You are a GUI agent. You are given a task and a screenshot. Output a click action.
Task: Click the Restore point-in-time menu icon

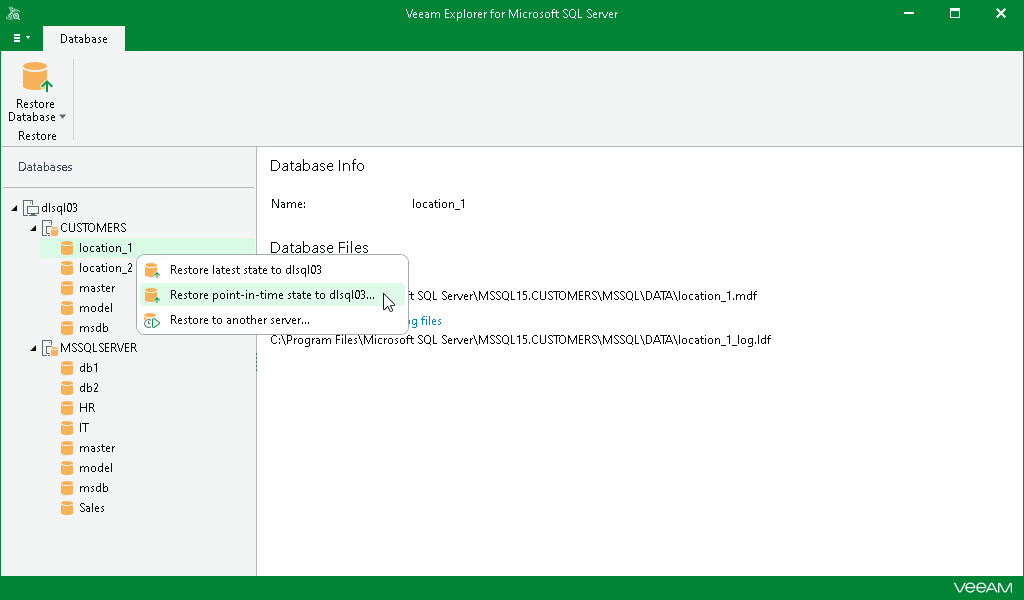tap(152, 295)
